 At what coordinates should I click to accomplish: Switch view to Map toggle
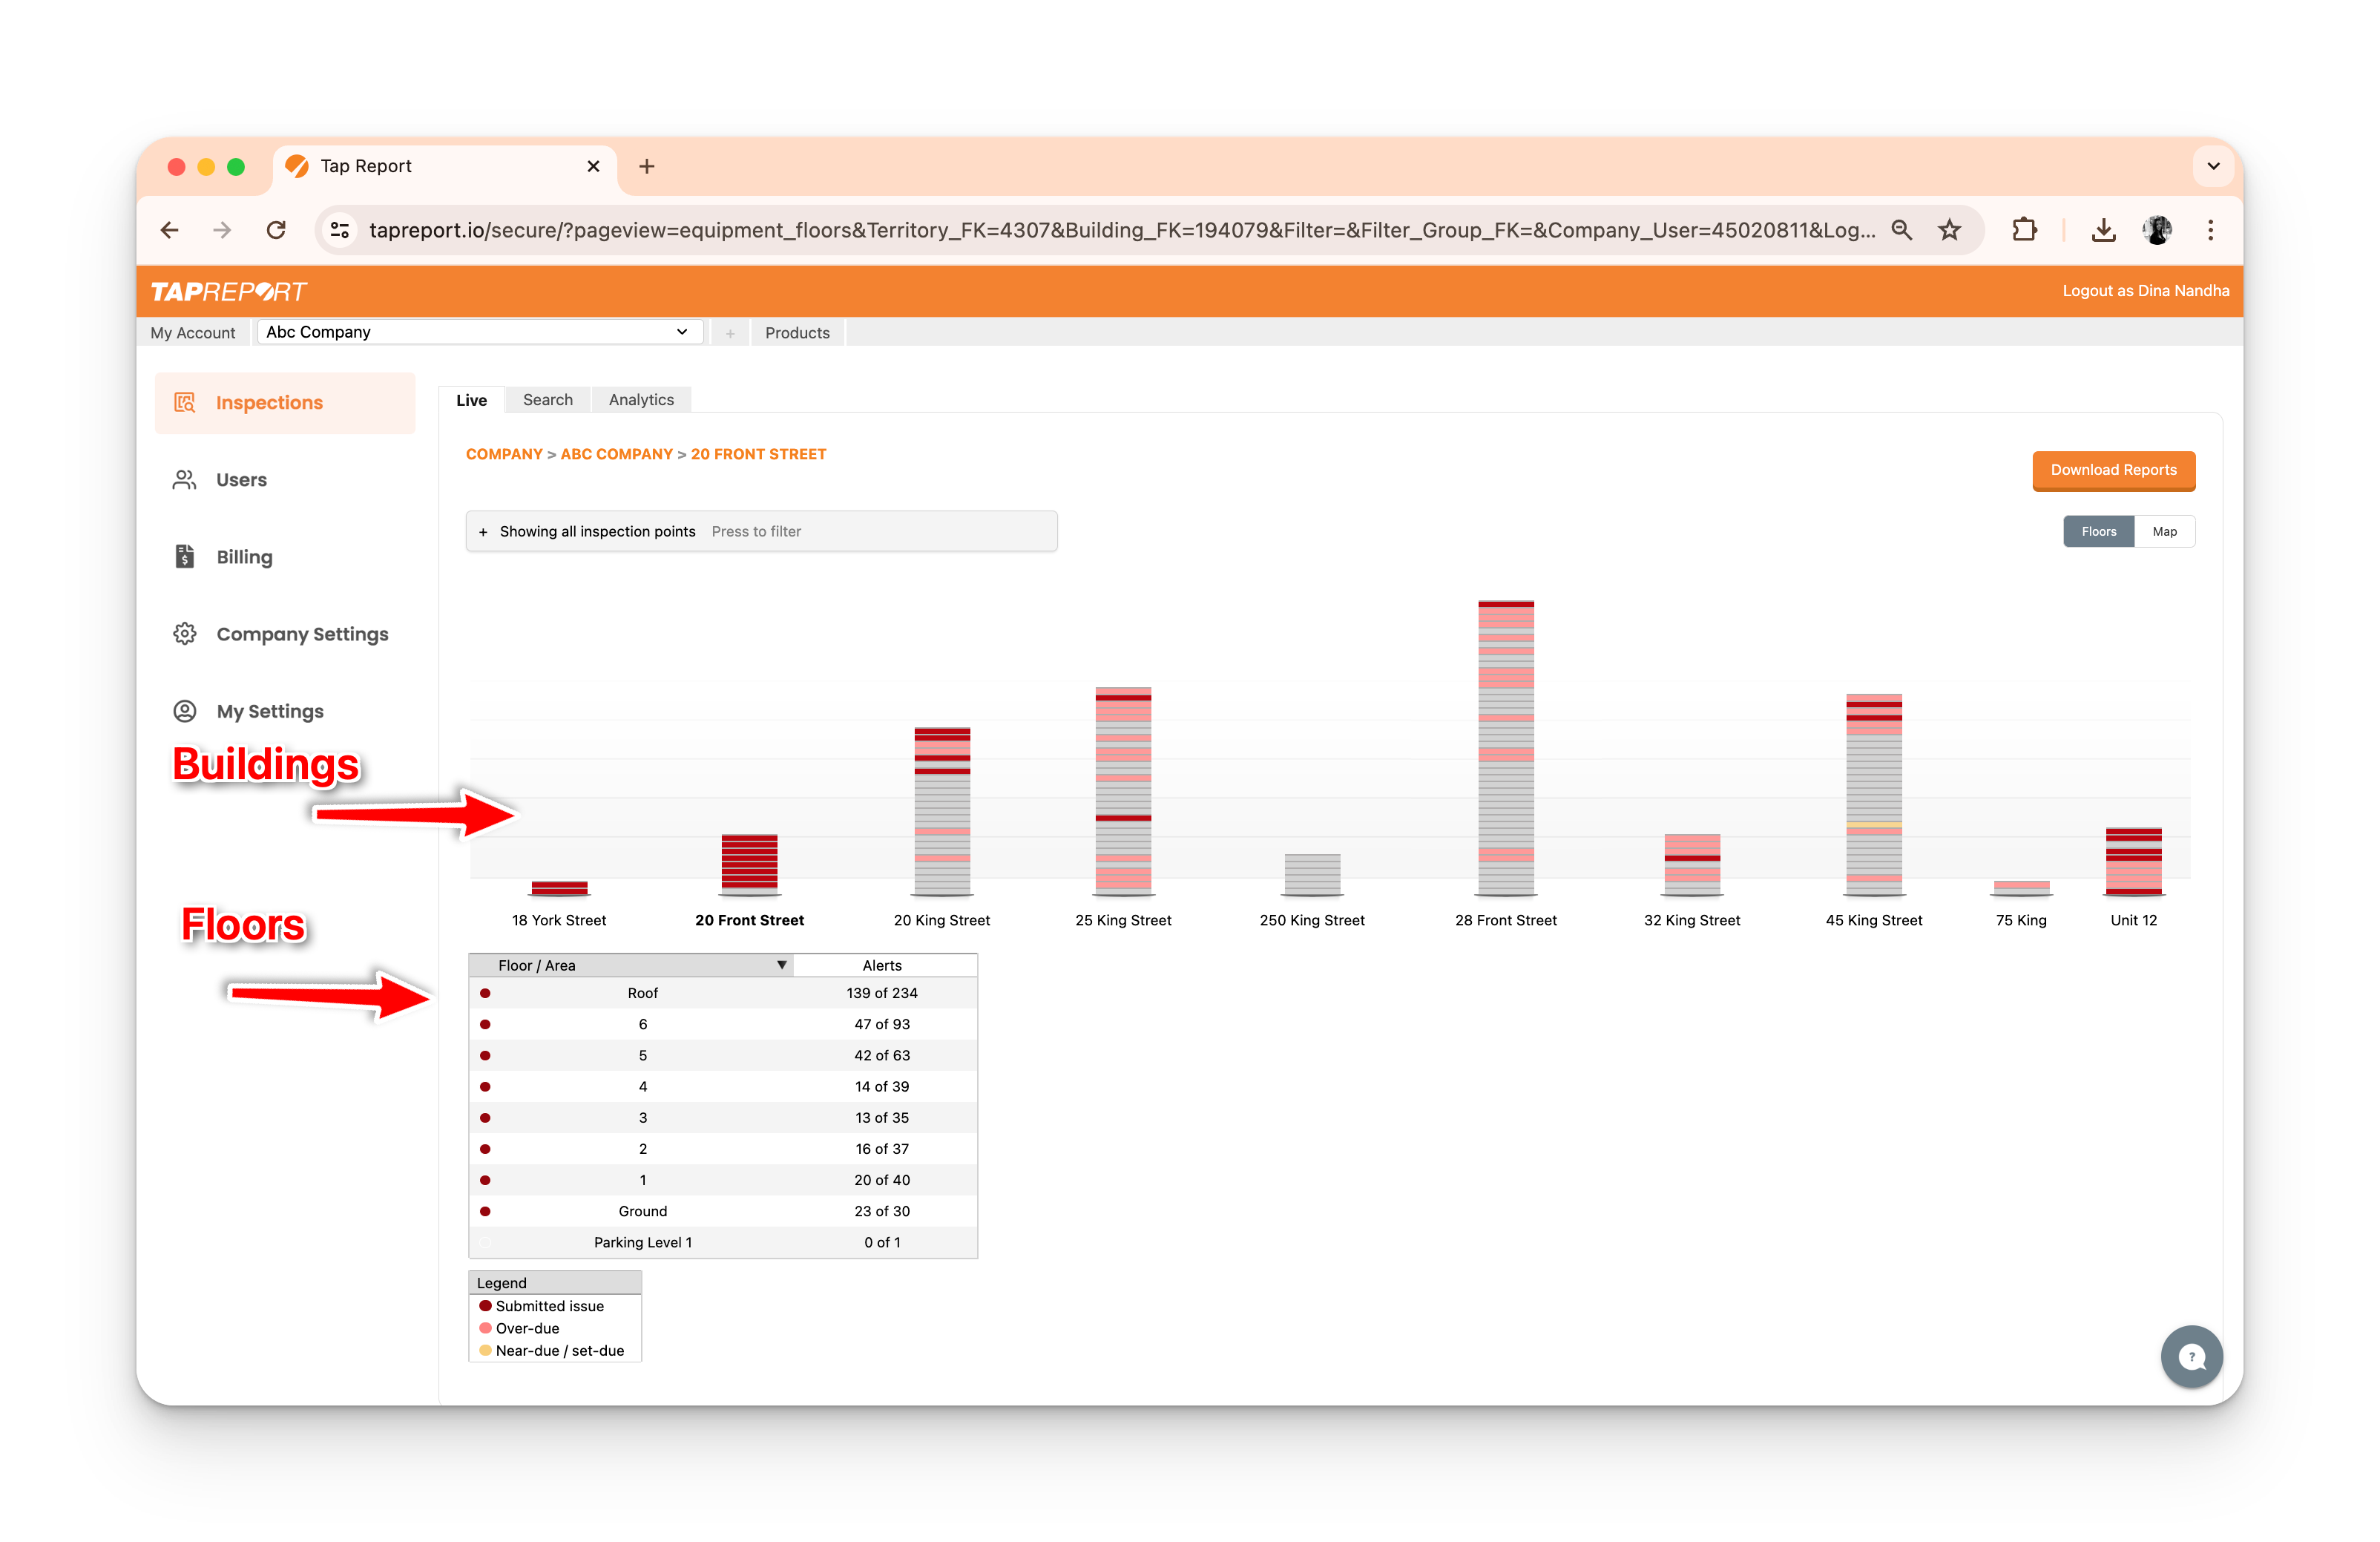click(x=2164, y=532)
